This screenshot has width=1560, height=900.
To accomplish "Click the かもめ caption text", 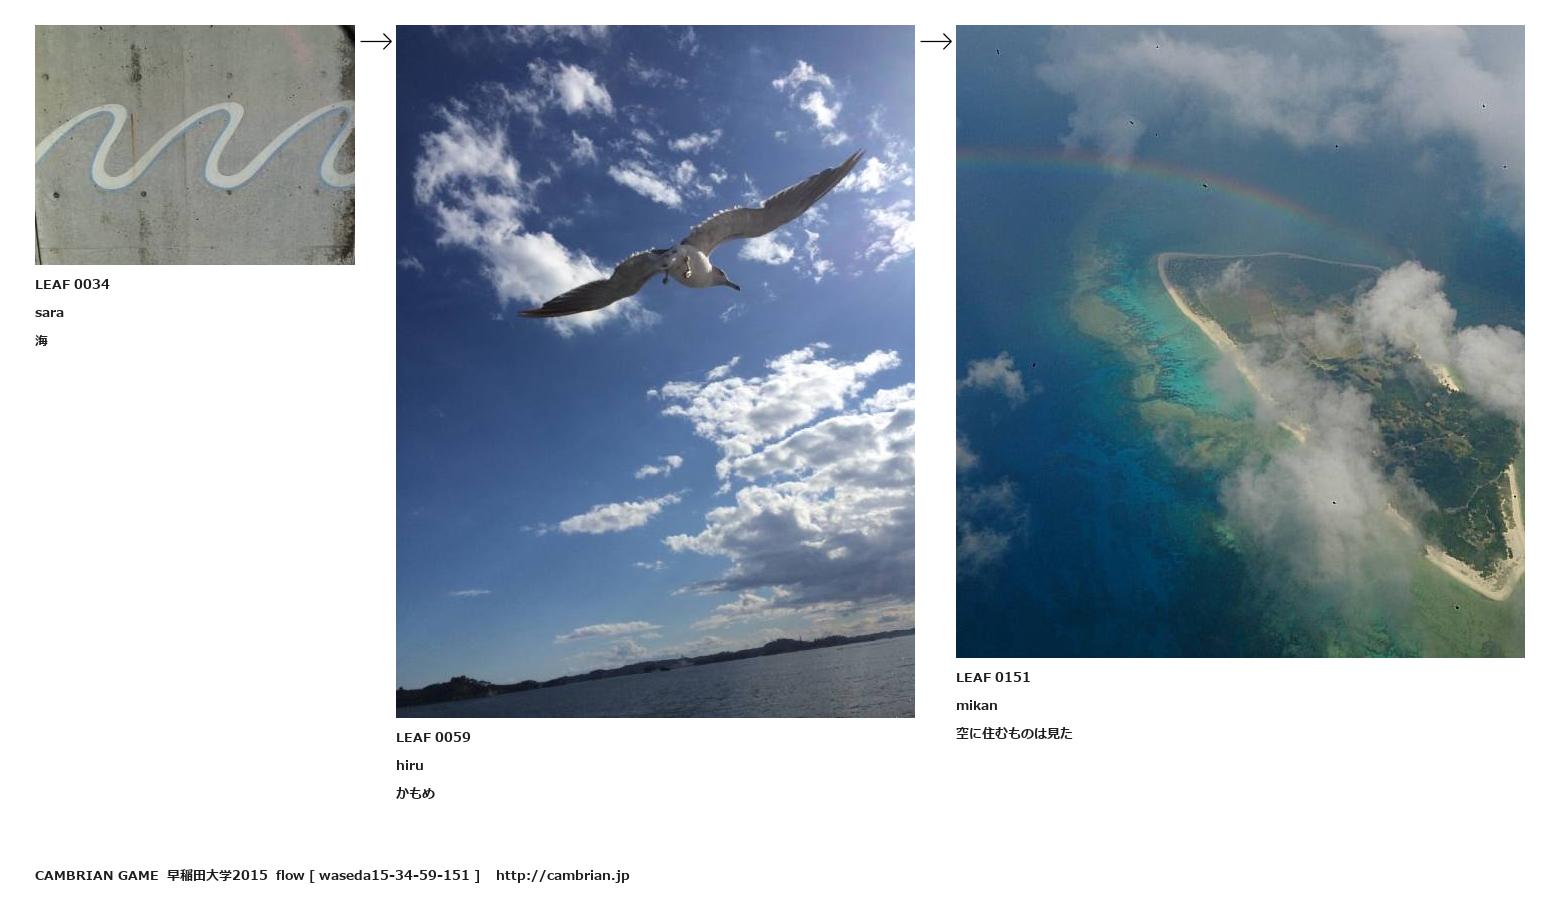I will point(415,793).
